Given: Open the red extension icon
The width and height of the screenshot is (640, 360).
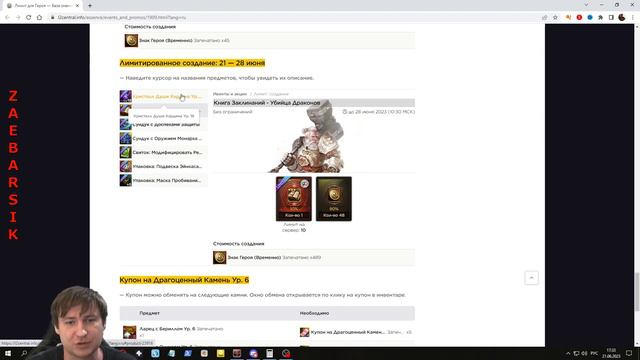Looking at the screenshot, I should pos(579,18).
